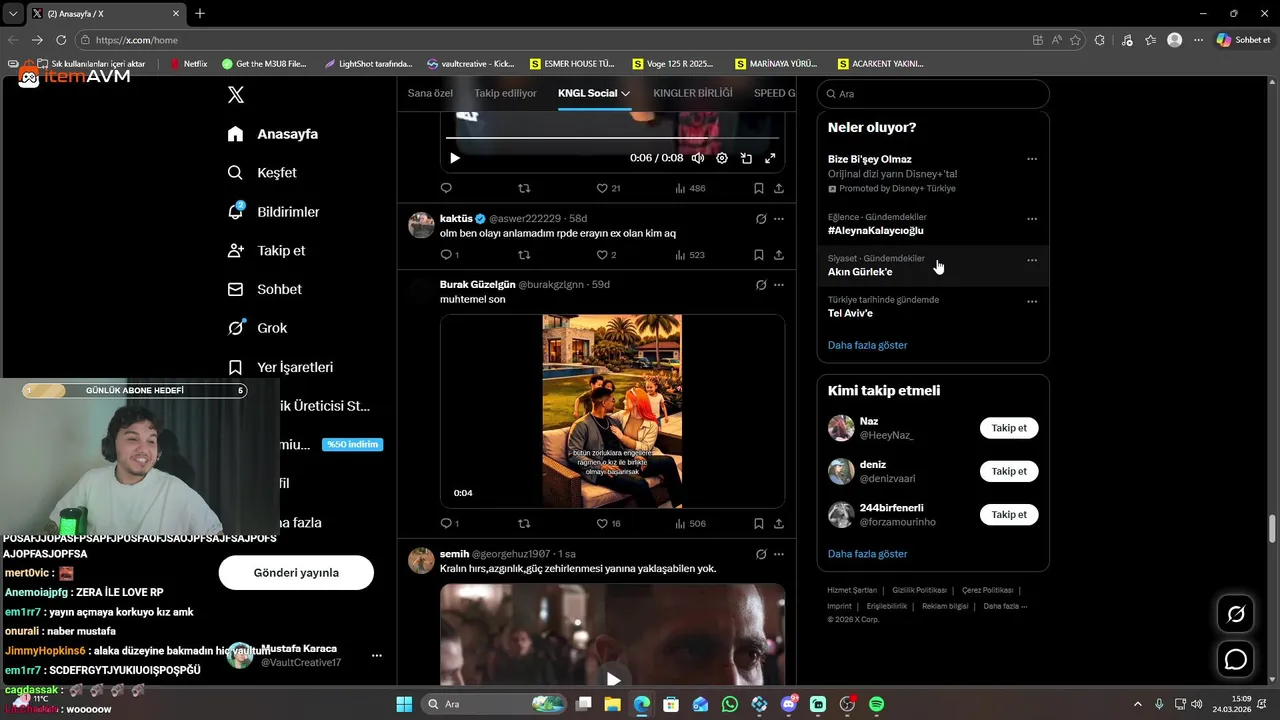Screen dimensions: 1280x720
Task: Switch to Sana özel tab
Action: point(430,93)
